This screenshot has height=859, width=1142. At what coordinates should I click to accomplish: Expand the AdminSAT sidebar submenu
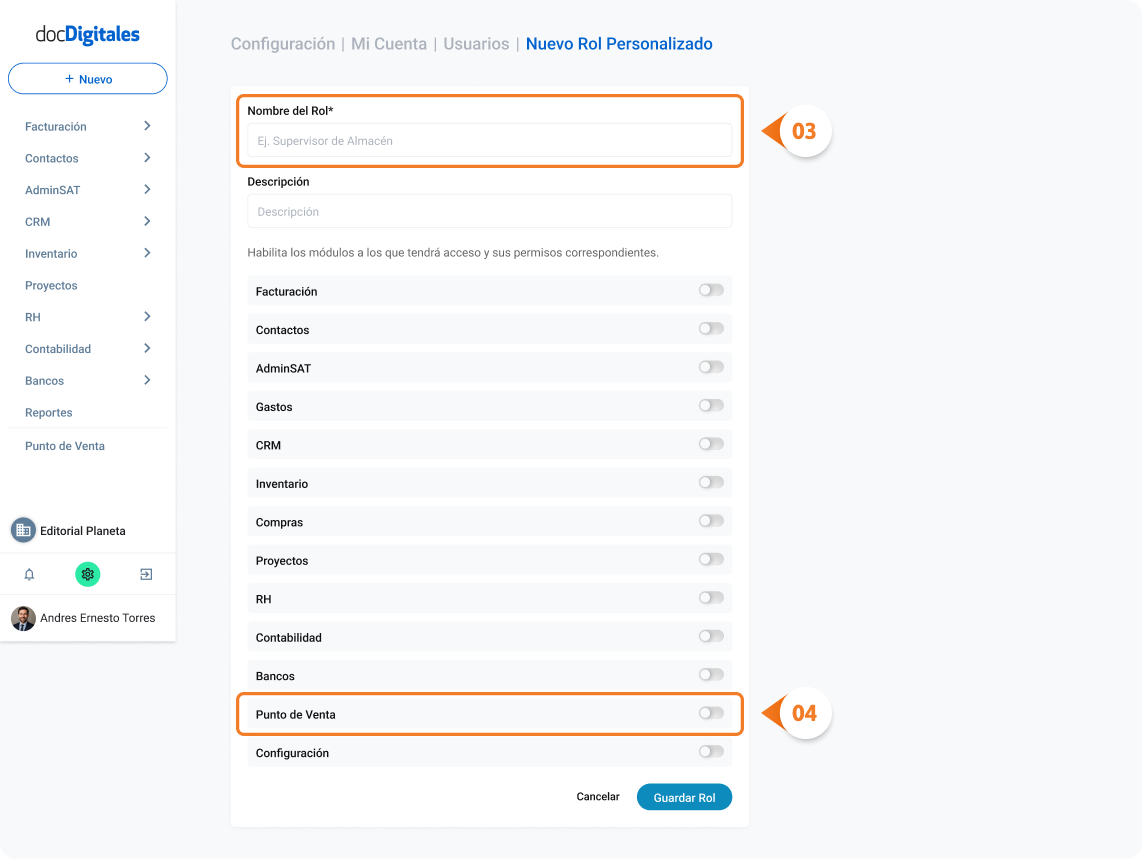pos(147,189)
